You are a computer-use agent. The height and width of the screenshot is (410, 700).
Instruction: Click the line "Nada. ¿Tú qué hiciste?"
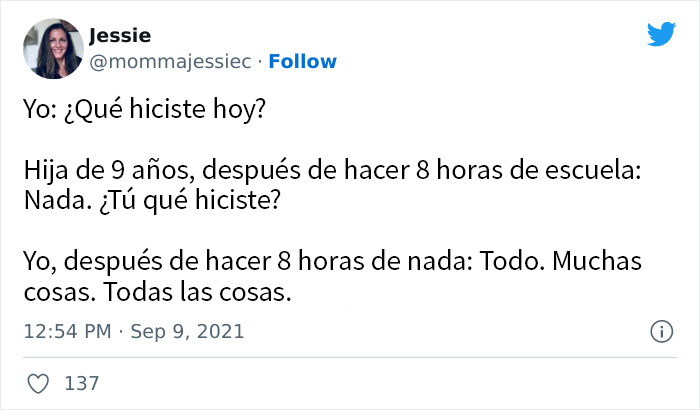(151, 200)
